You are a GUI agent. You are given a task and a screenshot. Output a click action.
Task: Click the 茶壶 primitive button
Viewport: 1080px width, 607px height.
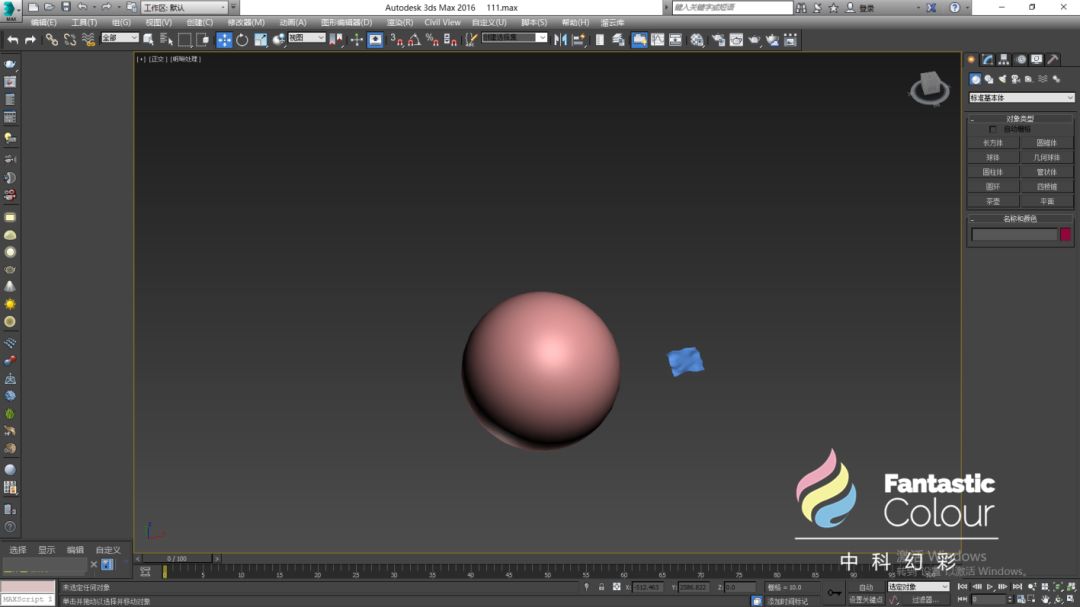[x=993, y=201]
